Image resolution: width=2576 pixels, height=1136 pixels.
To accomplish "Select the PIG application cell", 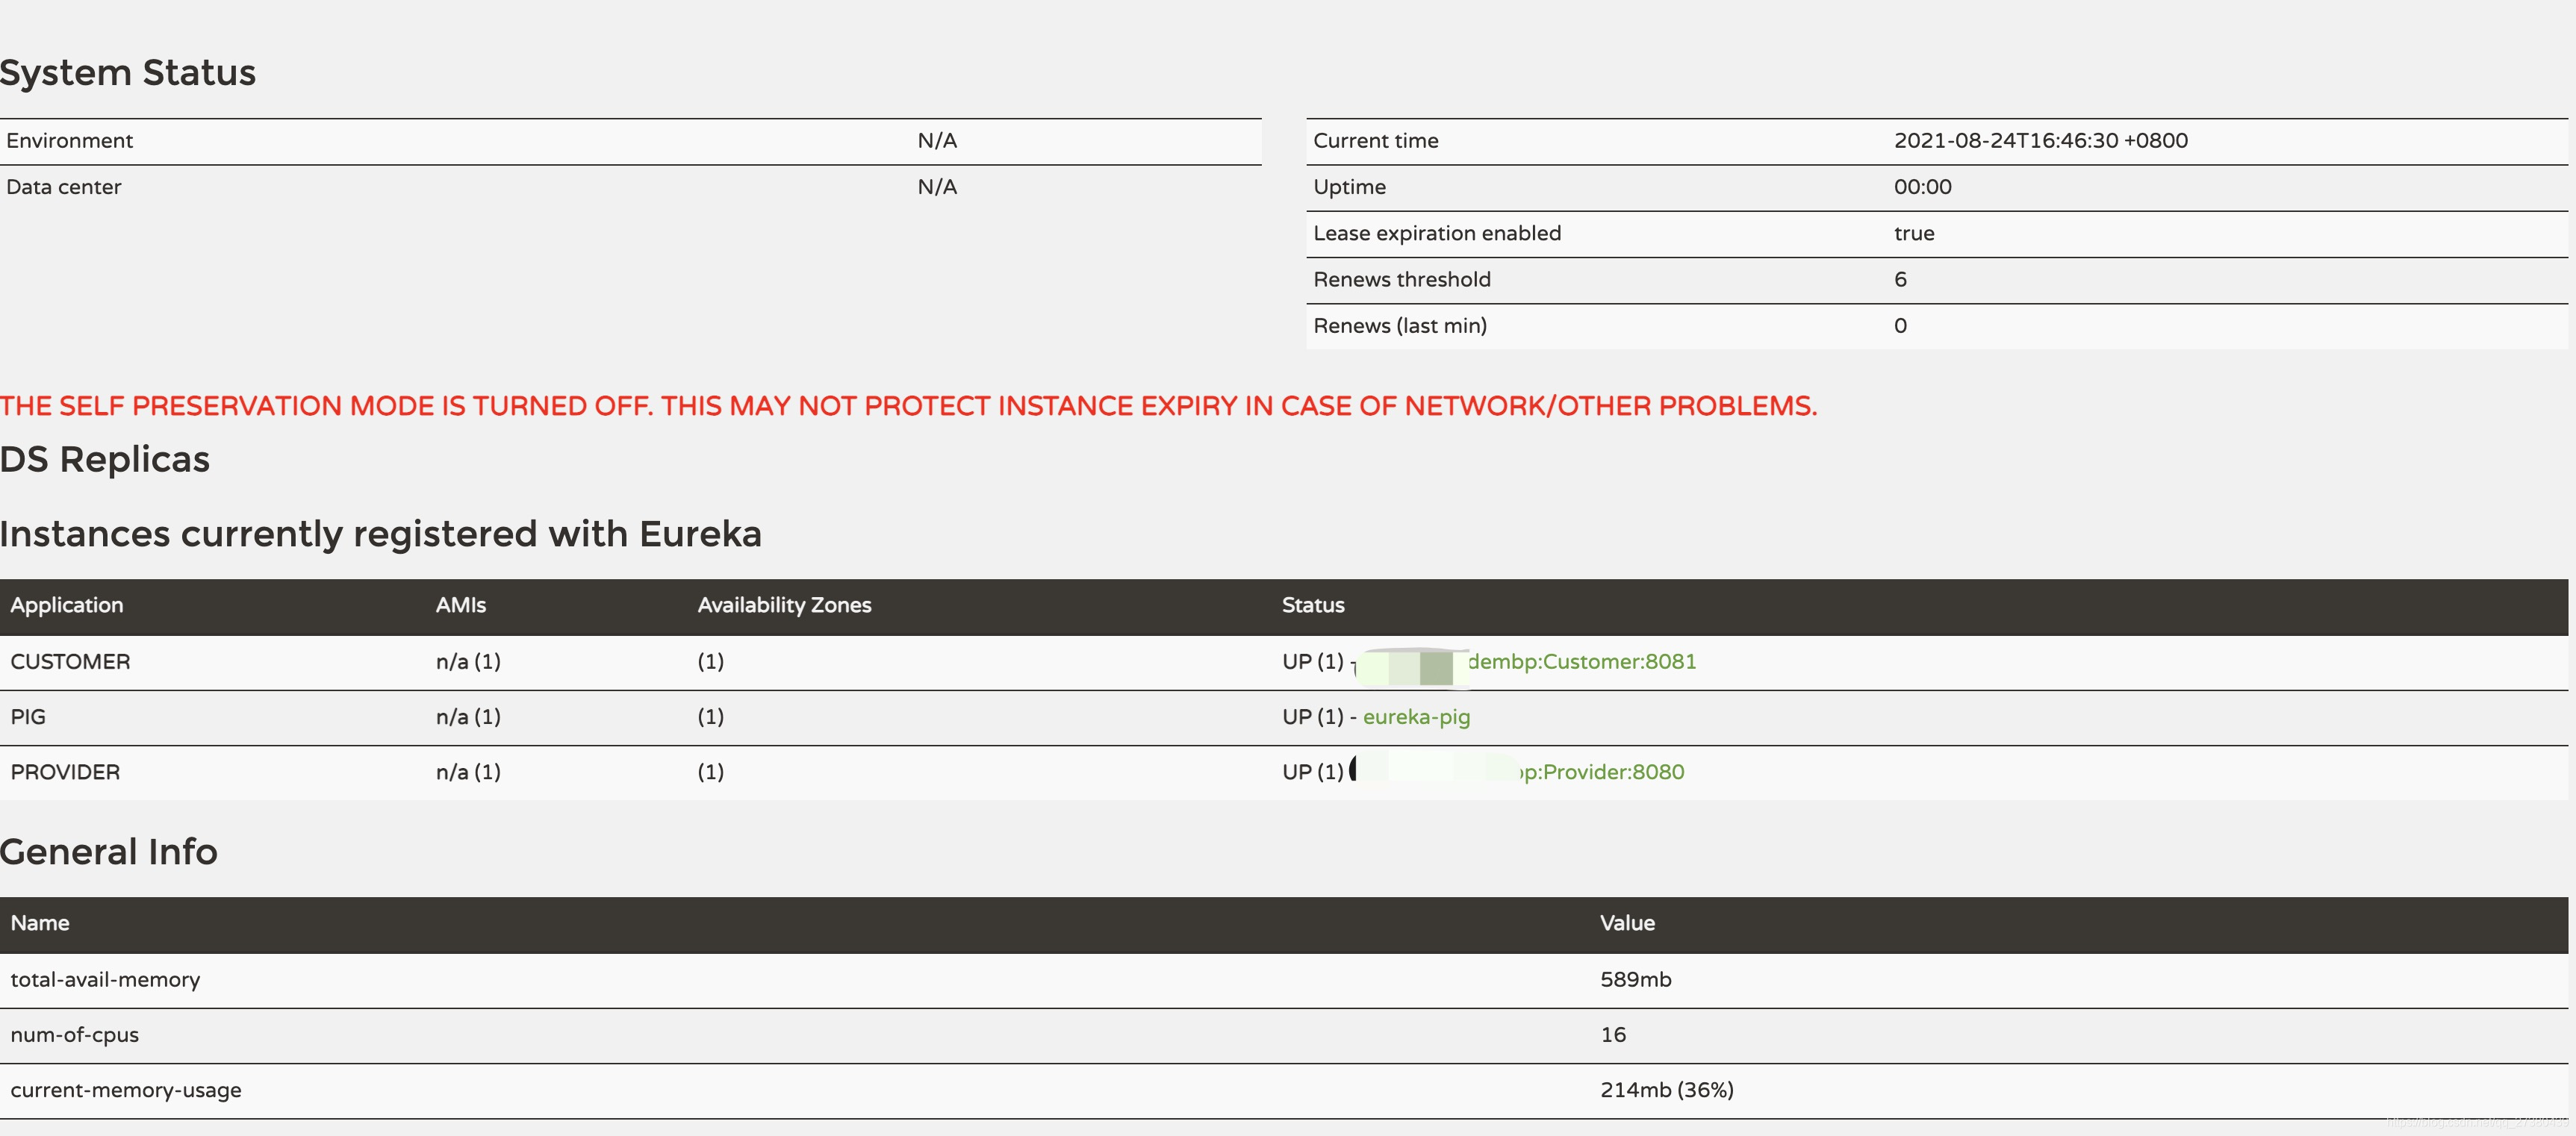I will point(28,717).
